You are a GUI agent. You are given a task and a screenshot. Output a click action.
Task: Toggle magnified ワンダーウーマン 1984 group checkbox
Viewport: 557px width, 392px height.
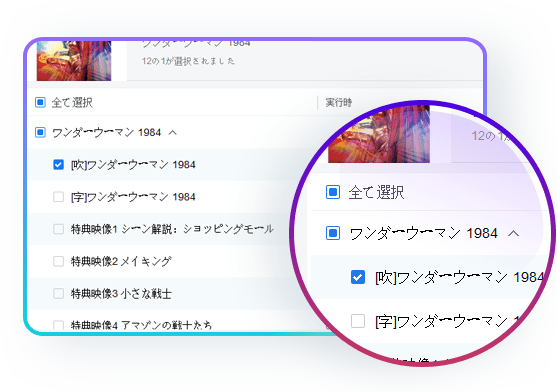point(333,233)
